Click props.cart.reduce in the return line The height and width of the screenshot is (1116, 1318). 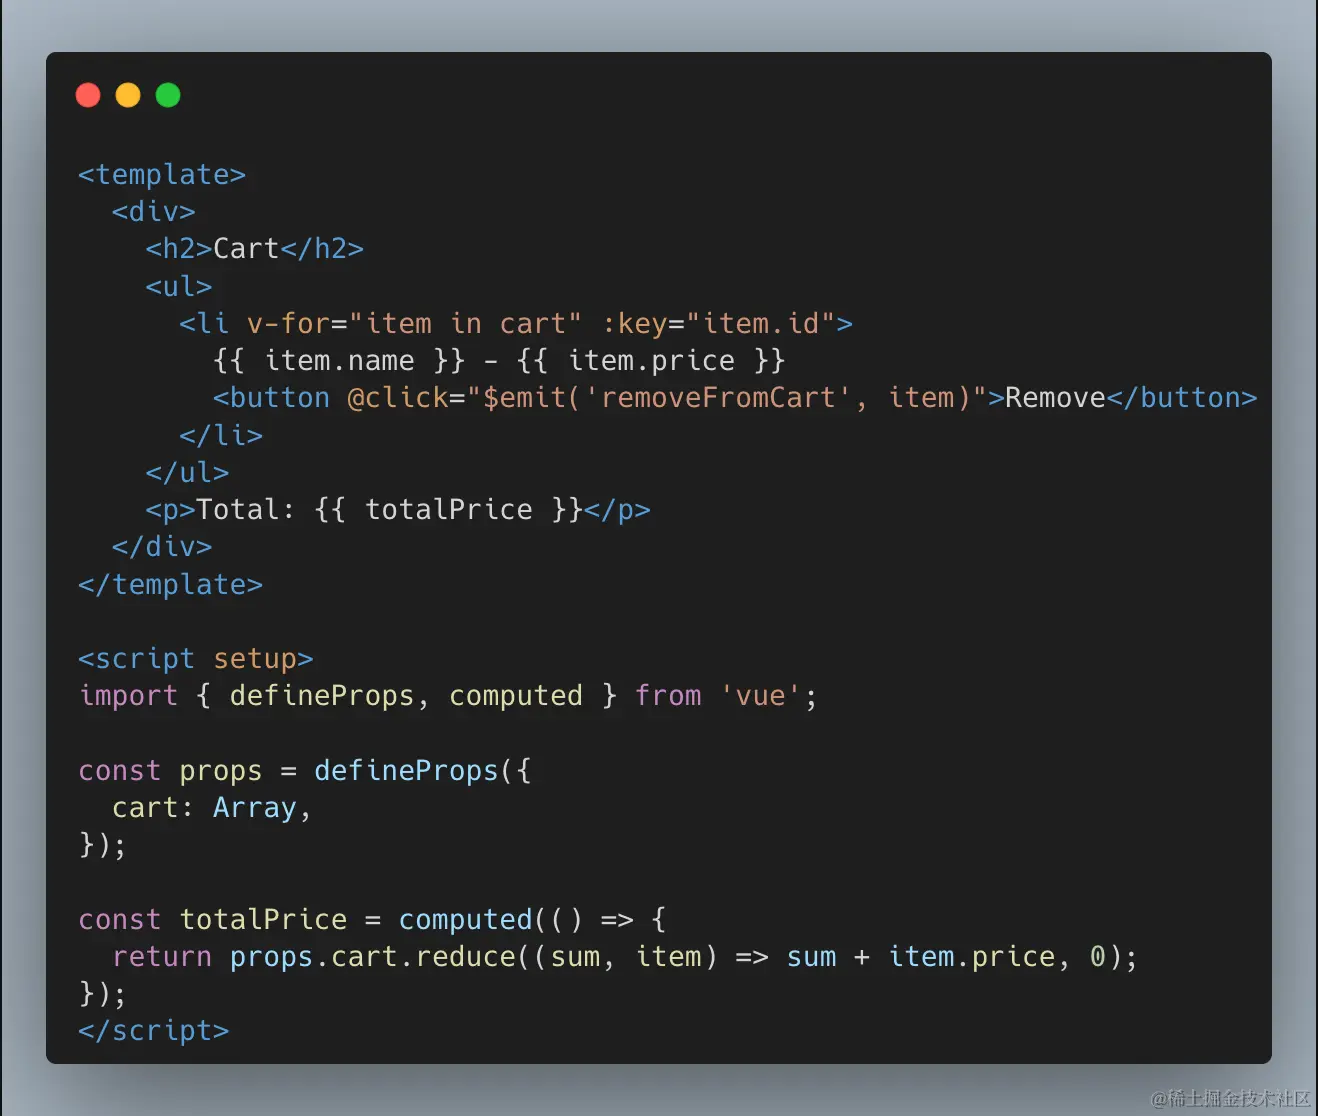(373, 957)
